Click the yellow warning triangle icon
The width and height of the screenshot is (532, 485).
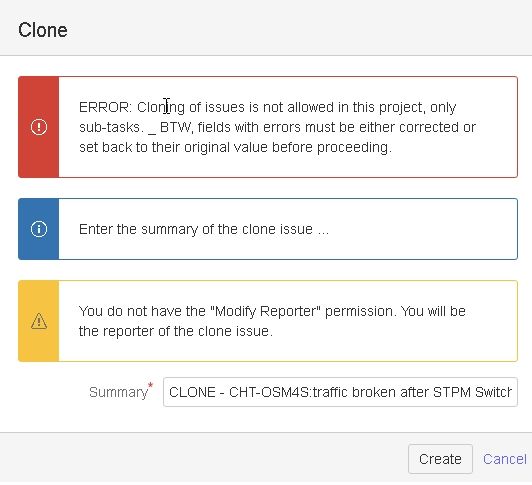tap(39, 321)
